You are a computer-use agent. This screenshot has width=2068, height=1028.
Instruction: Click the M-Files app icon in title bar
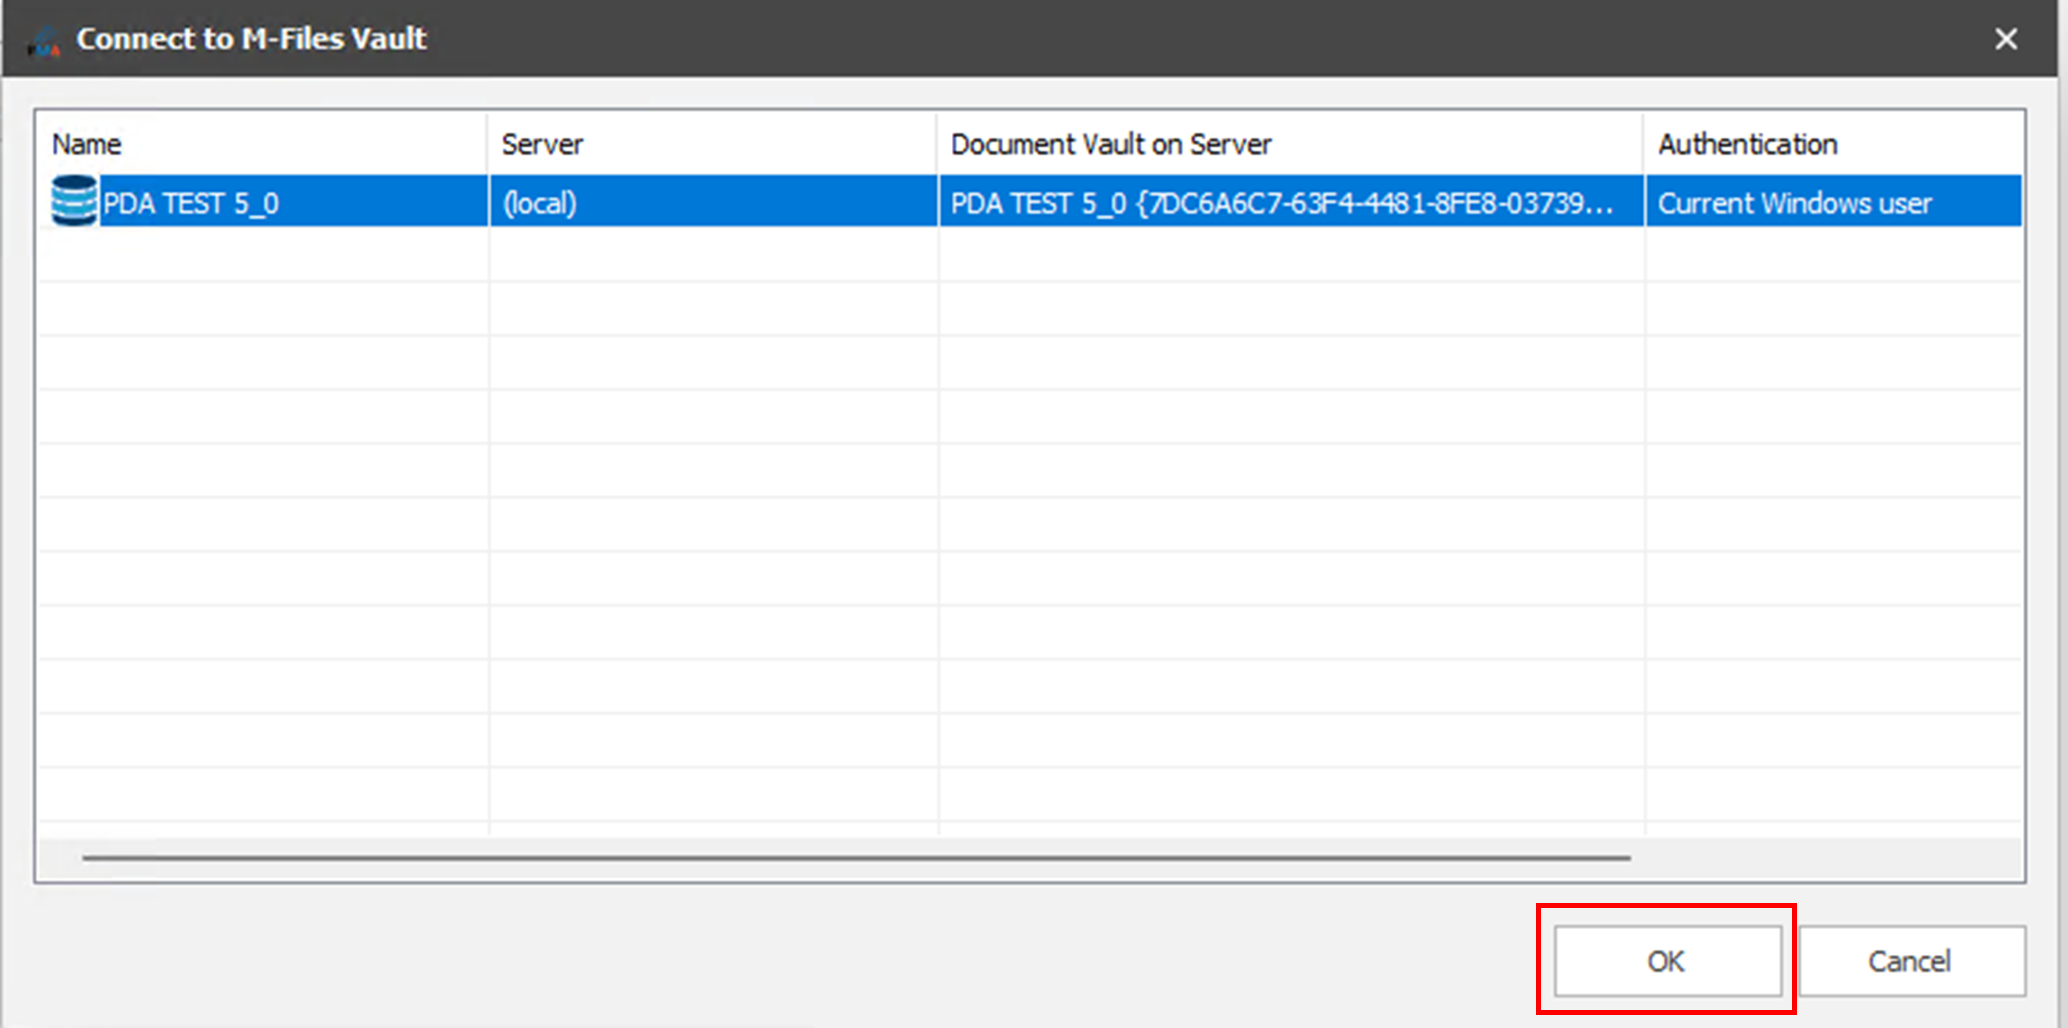point(44,40)
